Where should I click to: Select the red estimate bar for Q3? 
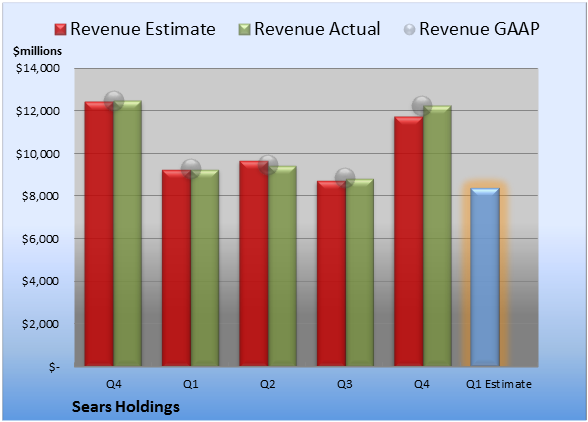point(332,273)
